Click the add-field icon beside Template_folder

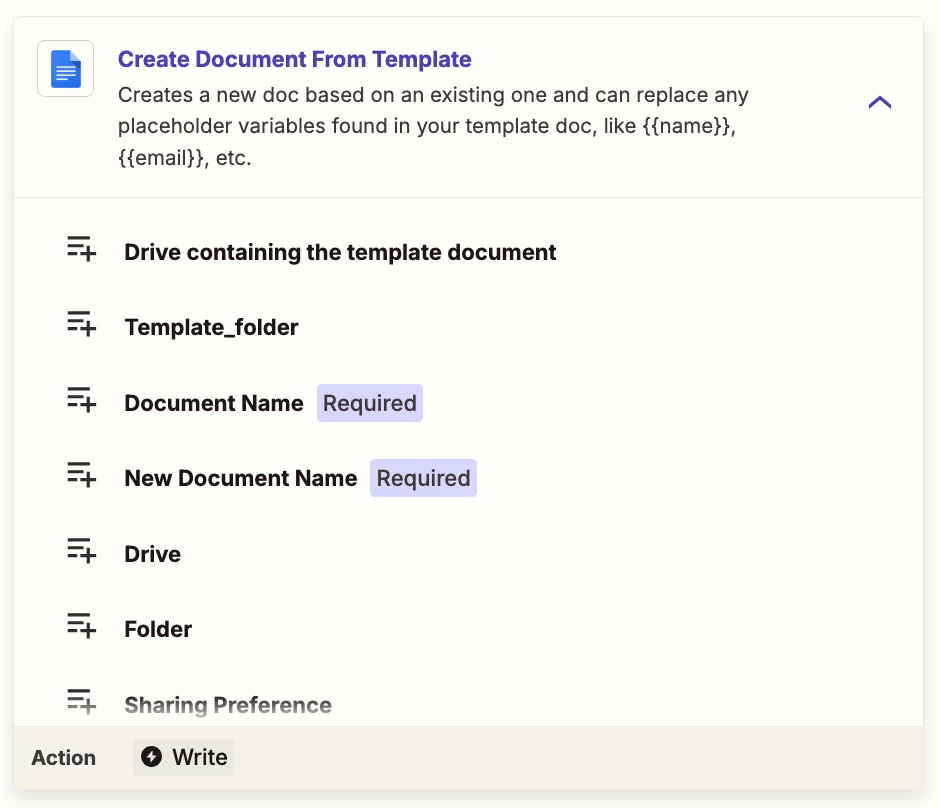[x=82, y=324]
